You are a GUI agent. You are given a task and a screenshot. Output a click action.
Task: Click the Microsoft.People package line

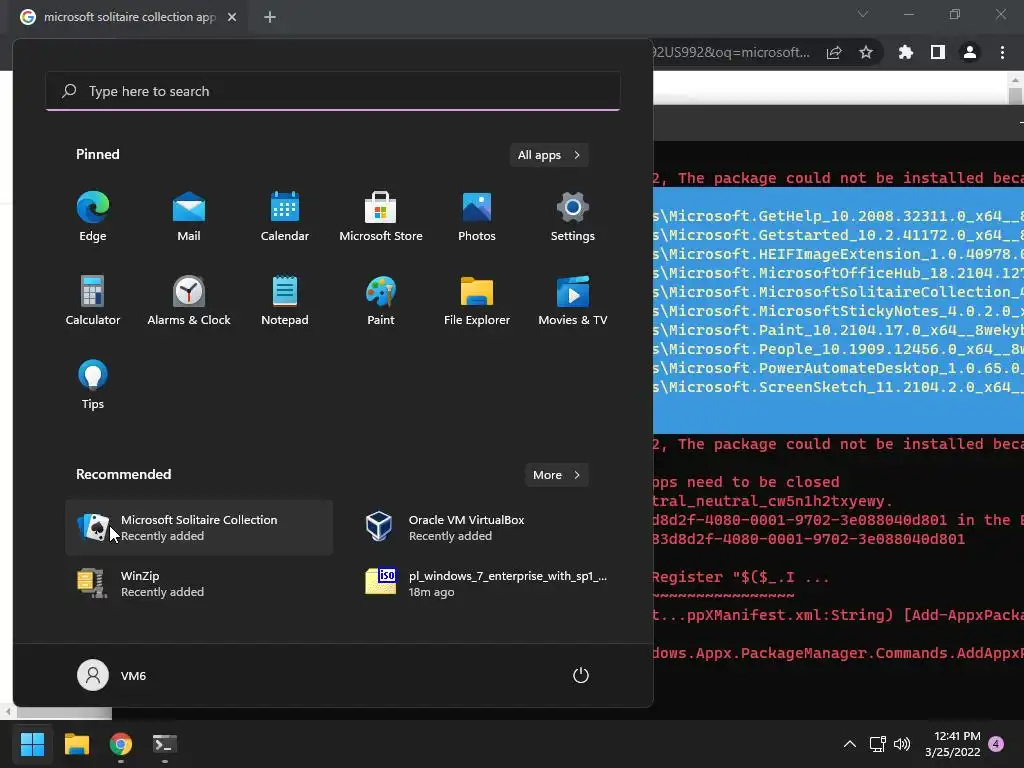(839, 349)
